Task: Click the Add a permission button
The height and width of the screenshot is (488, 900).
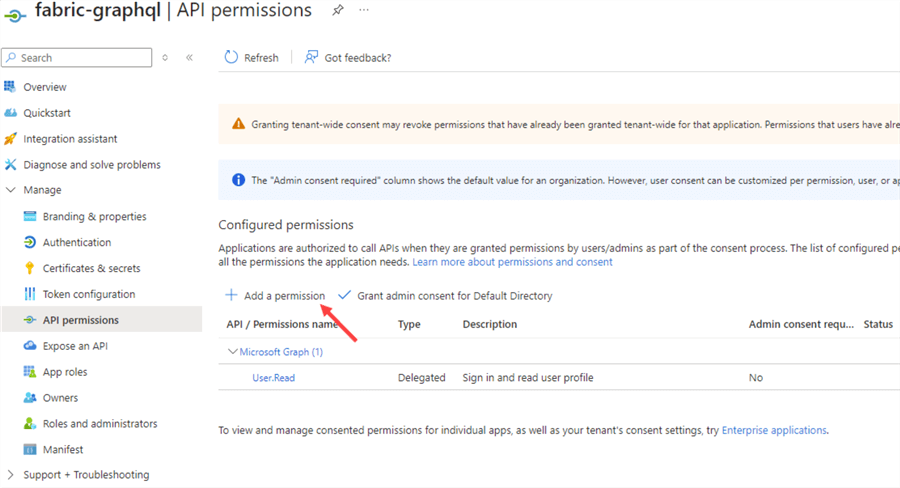Action: click(275, 296)
